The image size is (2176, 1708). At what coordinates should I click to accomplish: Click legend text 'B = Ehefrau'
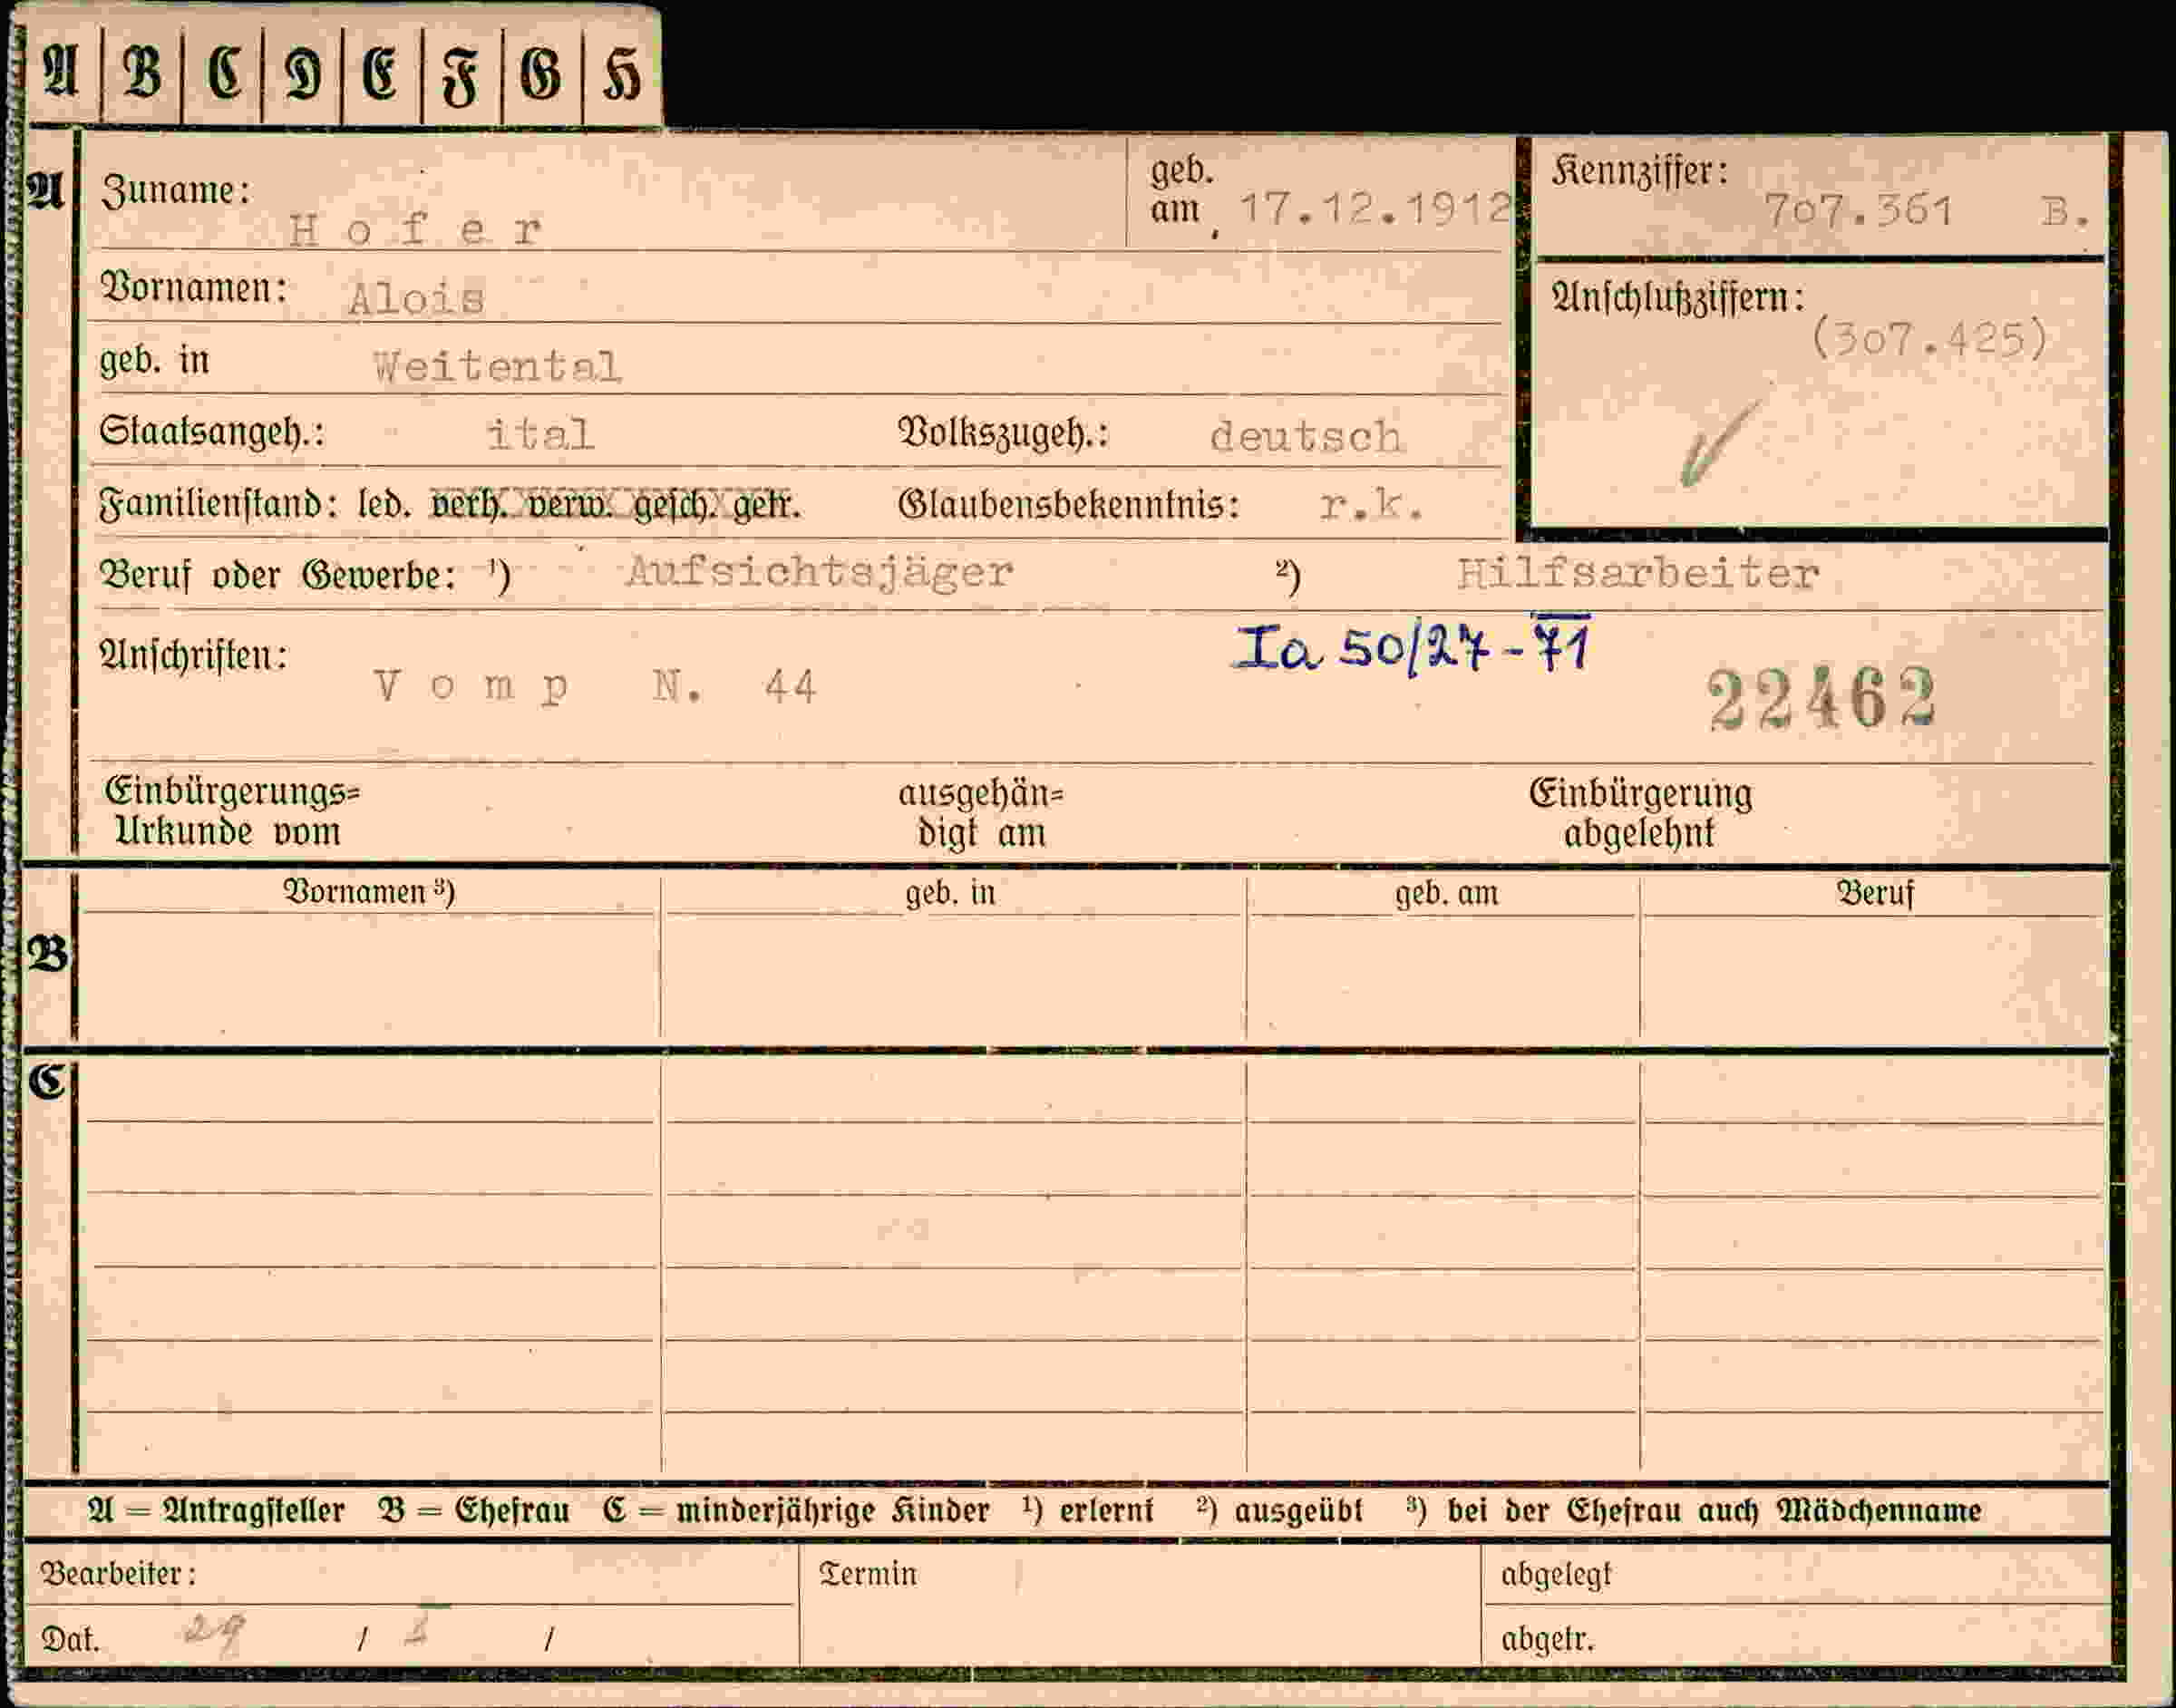point(474,1510)
